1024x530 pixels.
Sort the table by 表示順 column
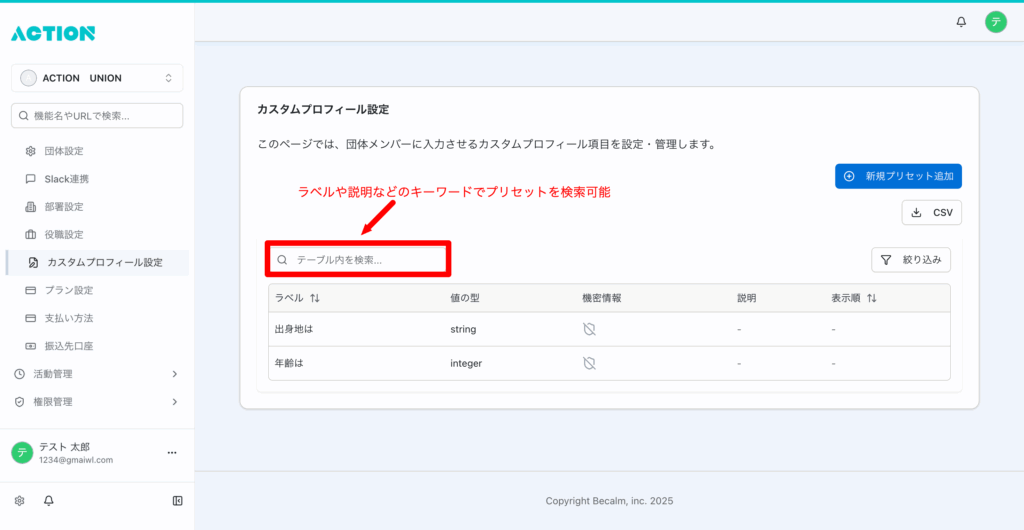click(x=871, y=298)
